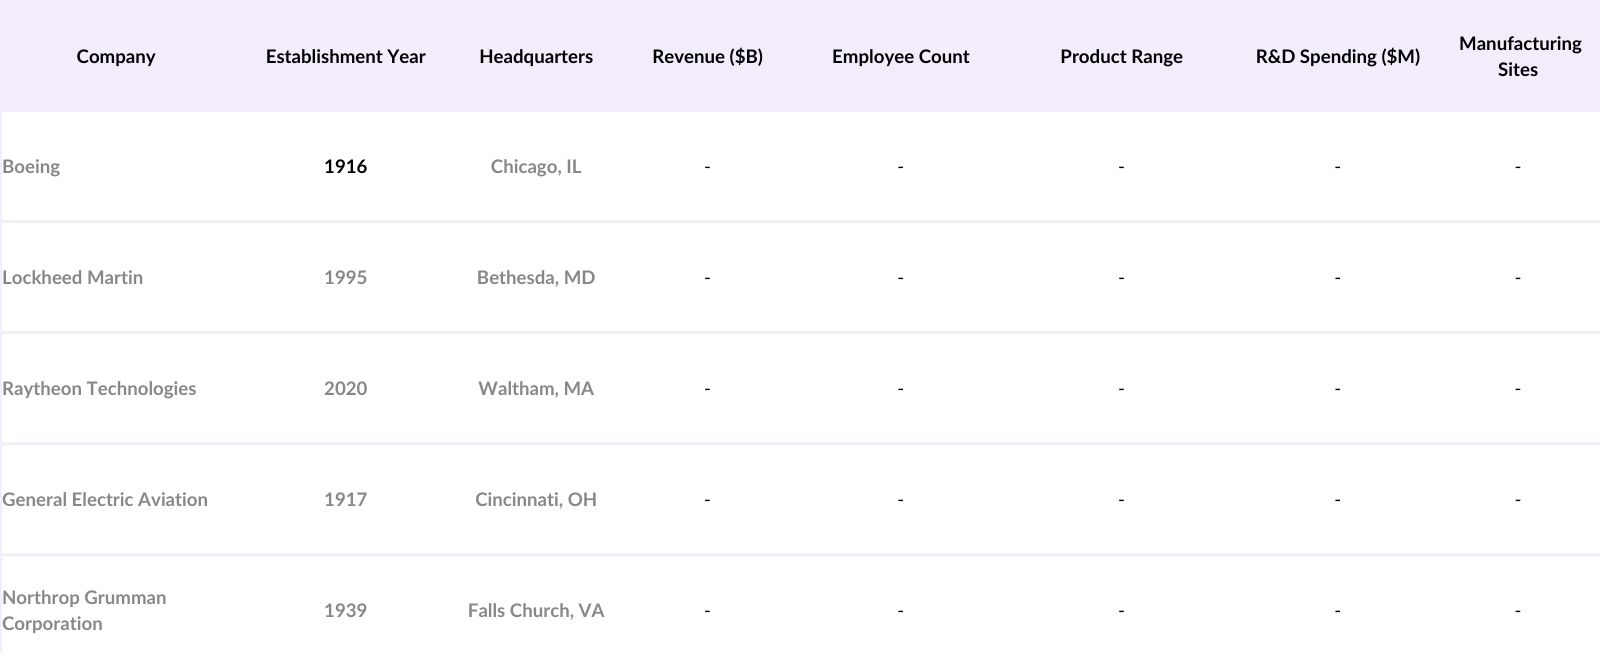Select the Lockheed Martin row name
The image size is (1600, 653).
[x=72, y=278]
